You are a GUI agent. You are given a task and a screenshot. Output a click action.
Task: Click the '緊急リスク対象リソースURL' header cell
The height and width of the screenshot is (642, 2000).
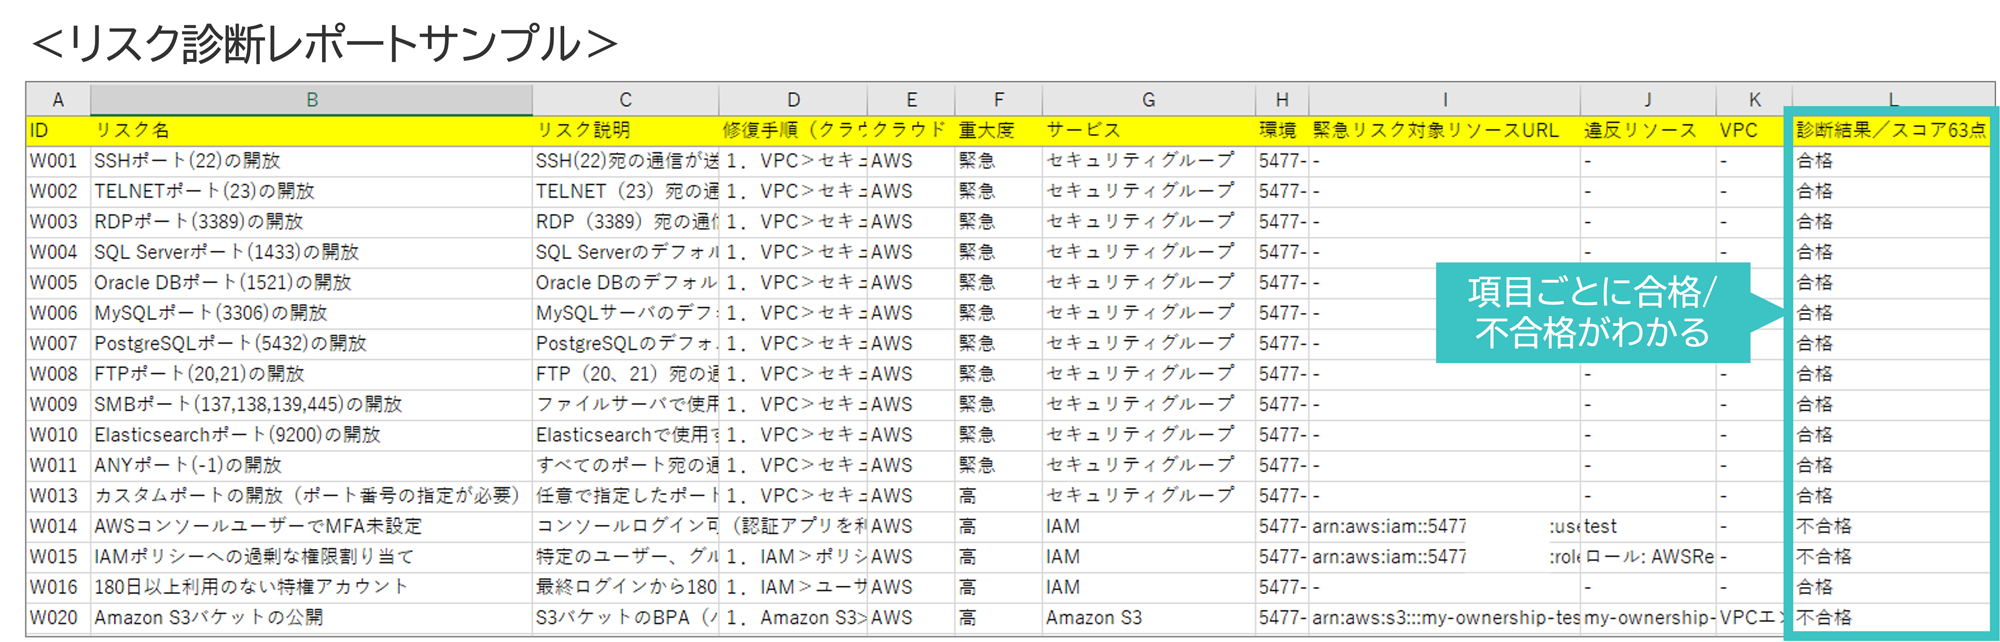coord(1444,130)
